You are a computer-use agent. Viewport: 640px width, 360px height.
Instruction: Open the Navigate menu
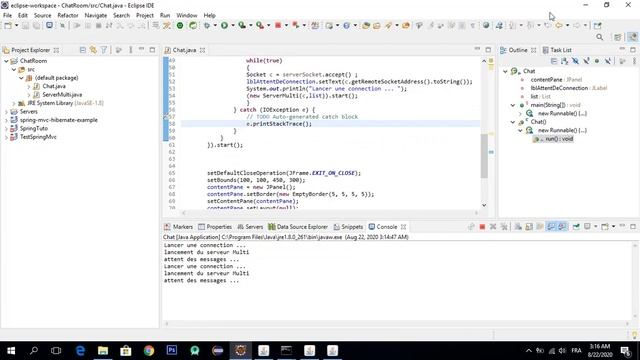[96, 16]
